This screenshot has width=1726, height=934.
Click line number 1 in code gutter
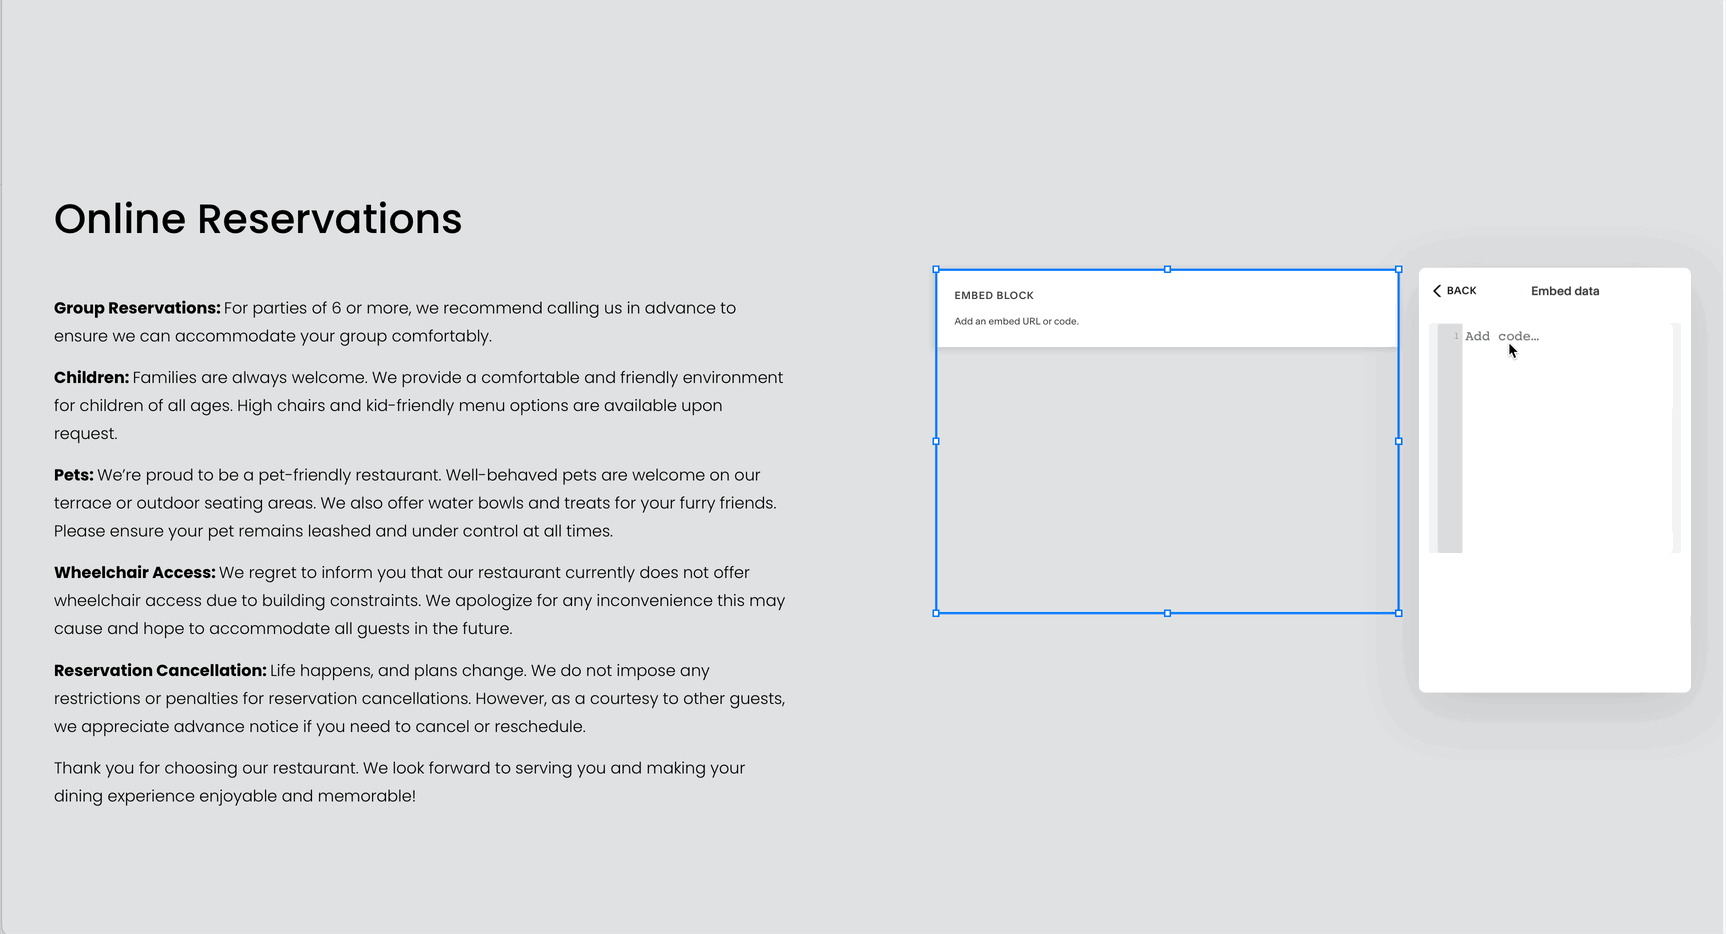1455,336
